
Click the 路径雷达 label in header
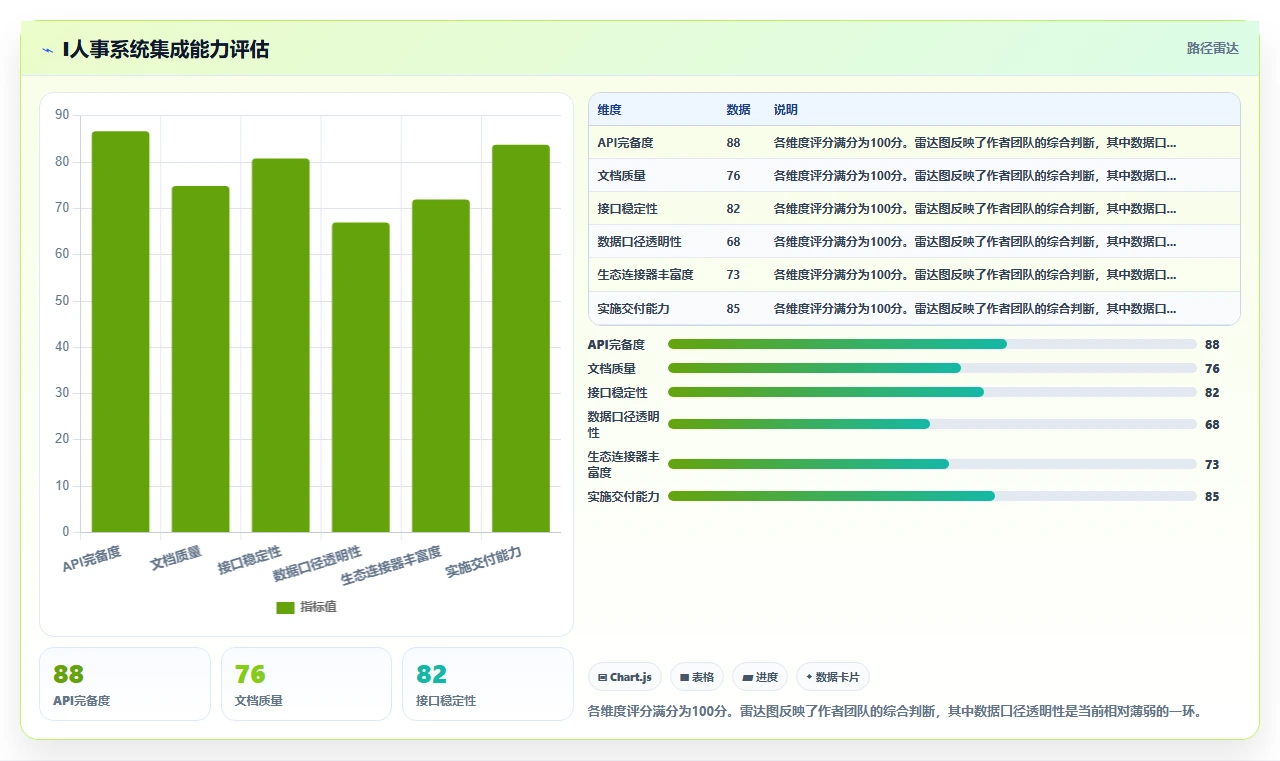pos(1213,48)
